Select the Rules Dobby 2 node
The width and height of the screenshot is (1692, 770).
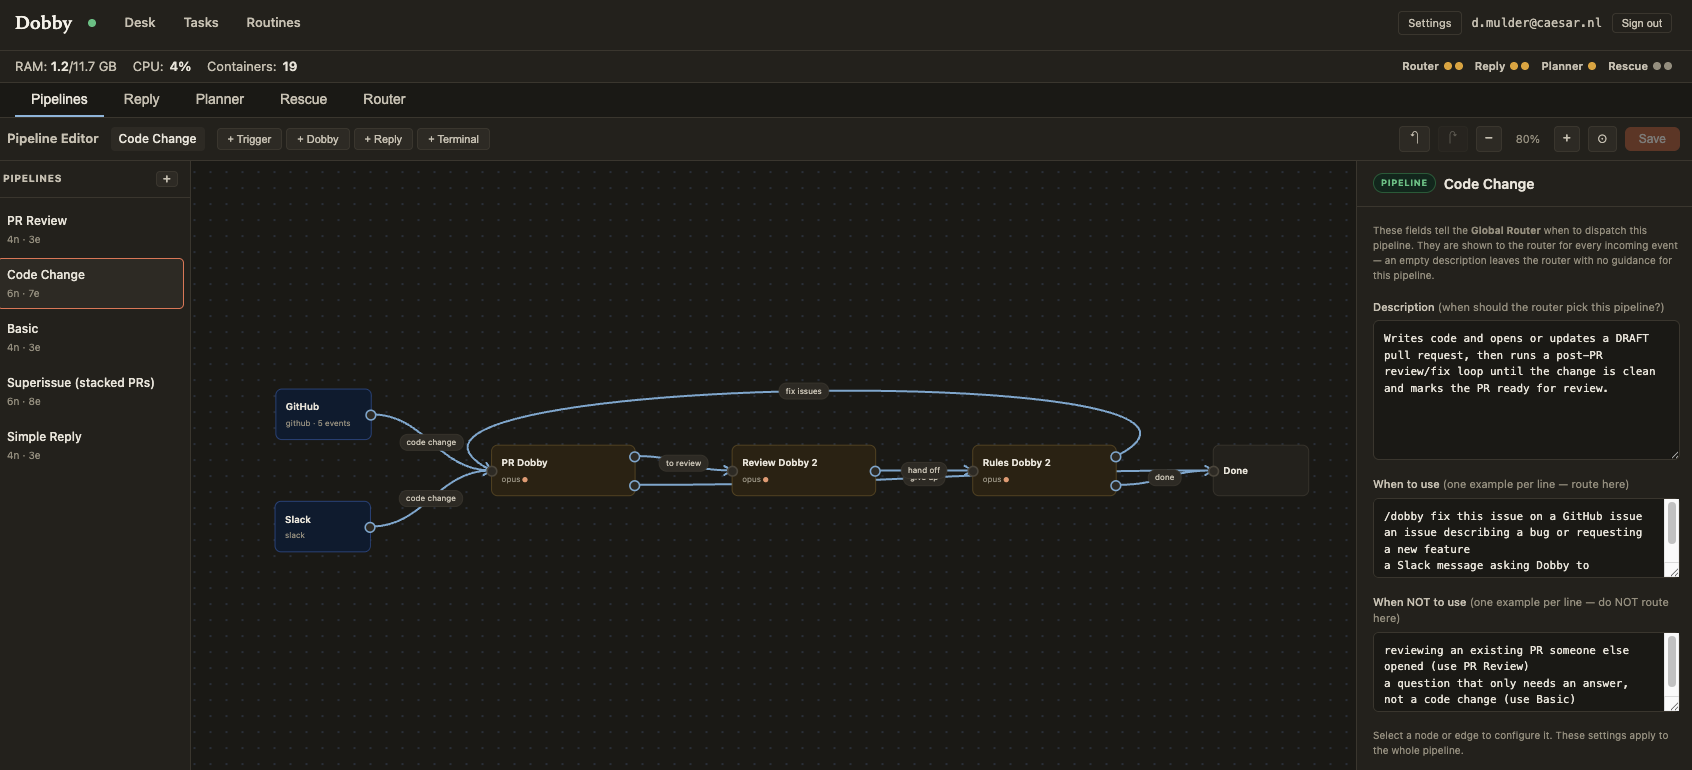tap(1044, 470)
